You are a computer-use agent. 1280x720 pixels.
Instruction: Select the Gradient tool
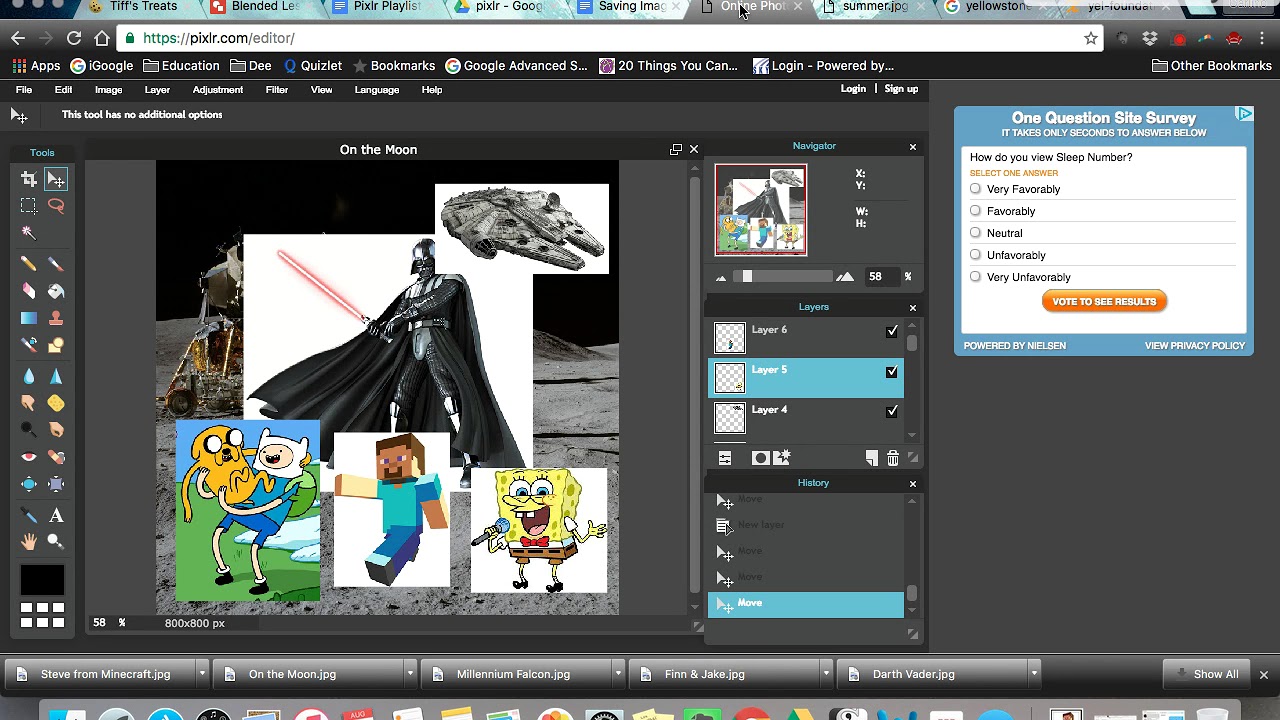click(29, 318)
